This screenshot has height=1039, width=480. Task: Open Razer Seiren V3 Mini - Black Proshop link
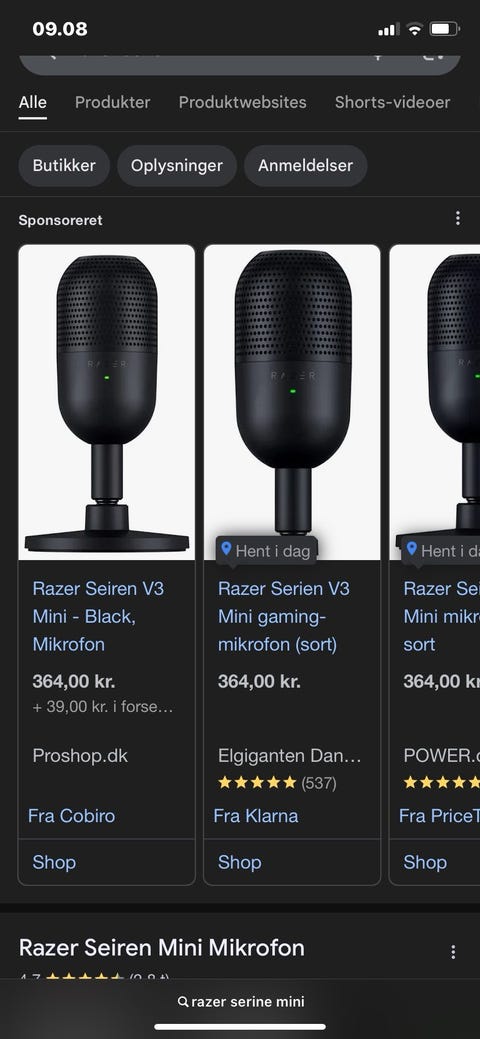coord(98,616)
